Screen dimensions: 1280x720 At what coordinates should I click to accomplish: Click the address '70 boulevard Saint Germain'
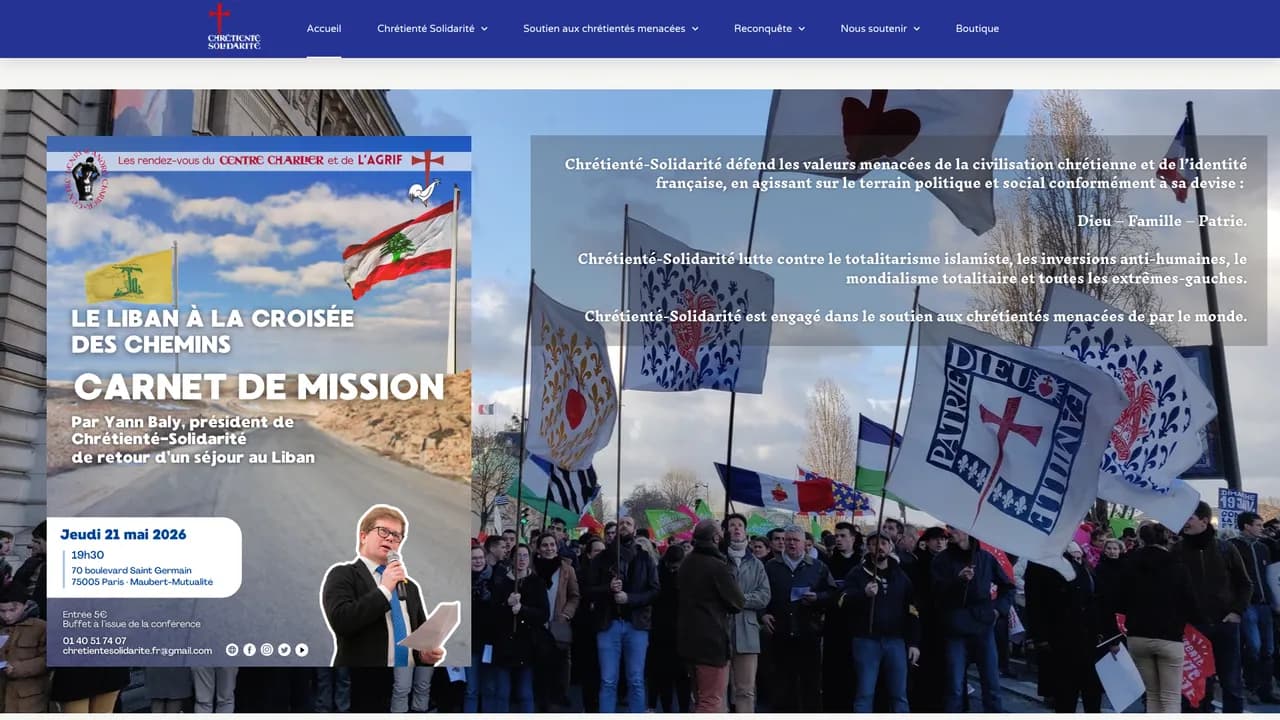(131, 570)
